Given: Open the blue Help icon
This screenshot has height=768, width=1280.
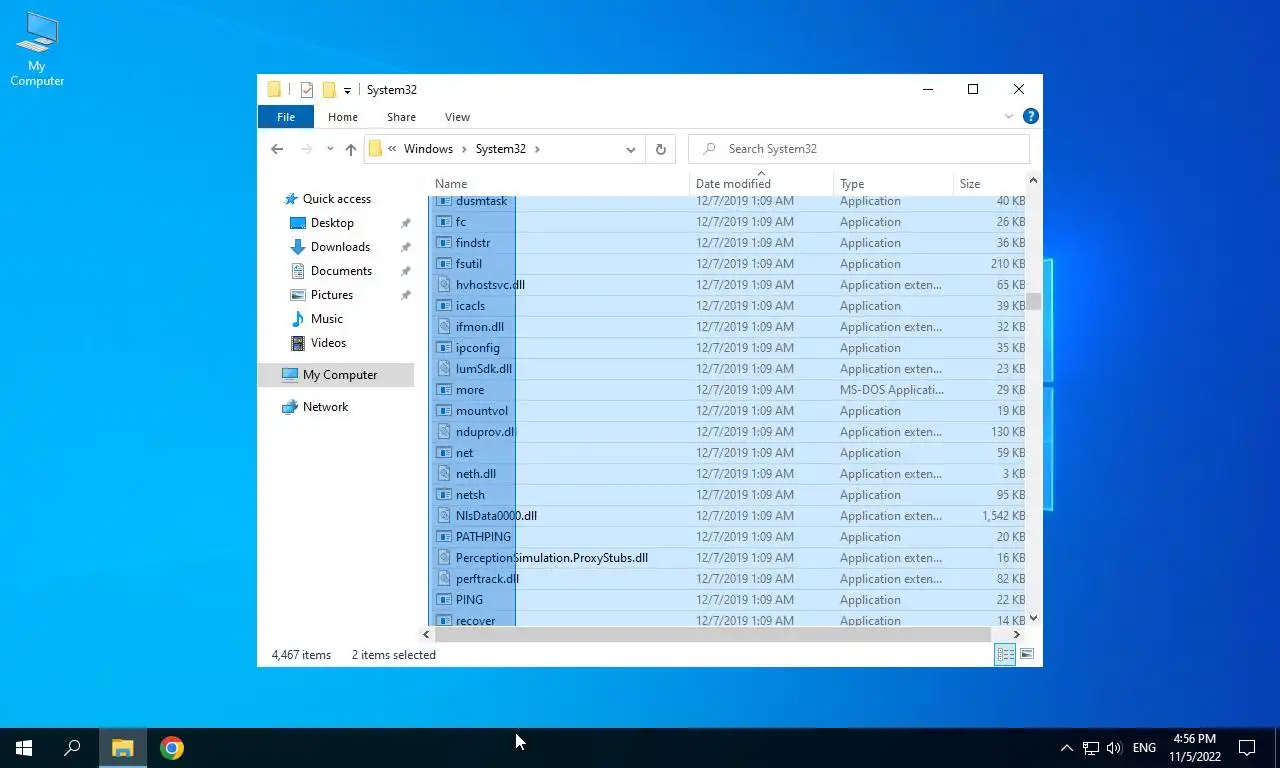Looking at the screenshot, I should coord(1030,117).
